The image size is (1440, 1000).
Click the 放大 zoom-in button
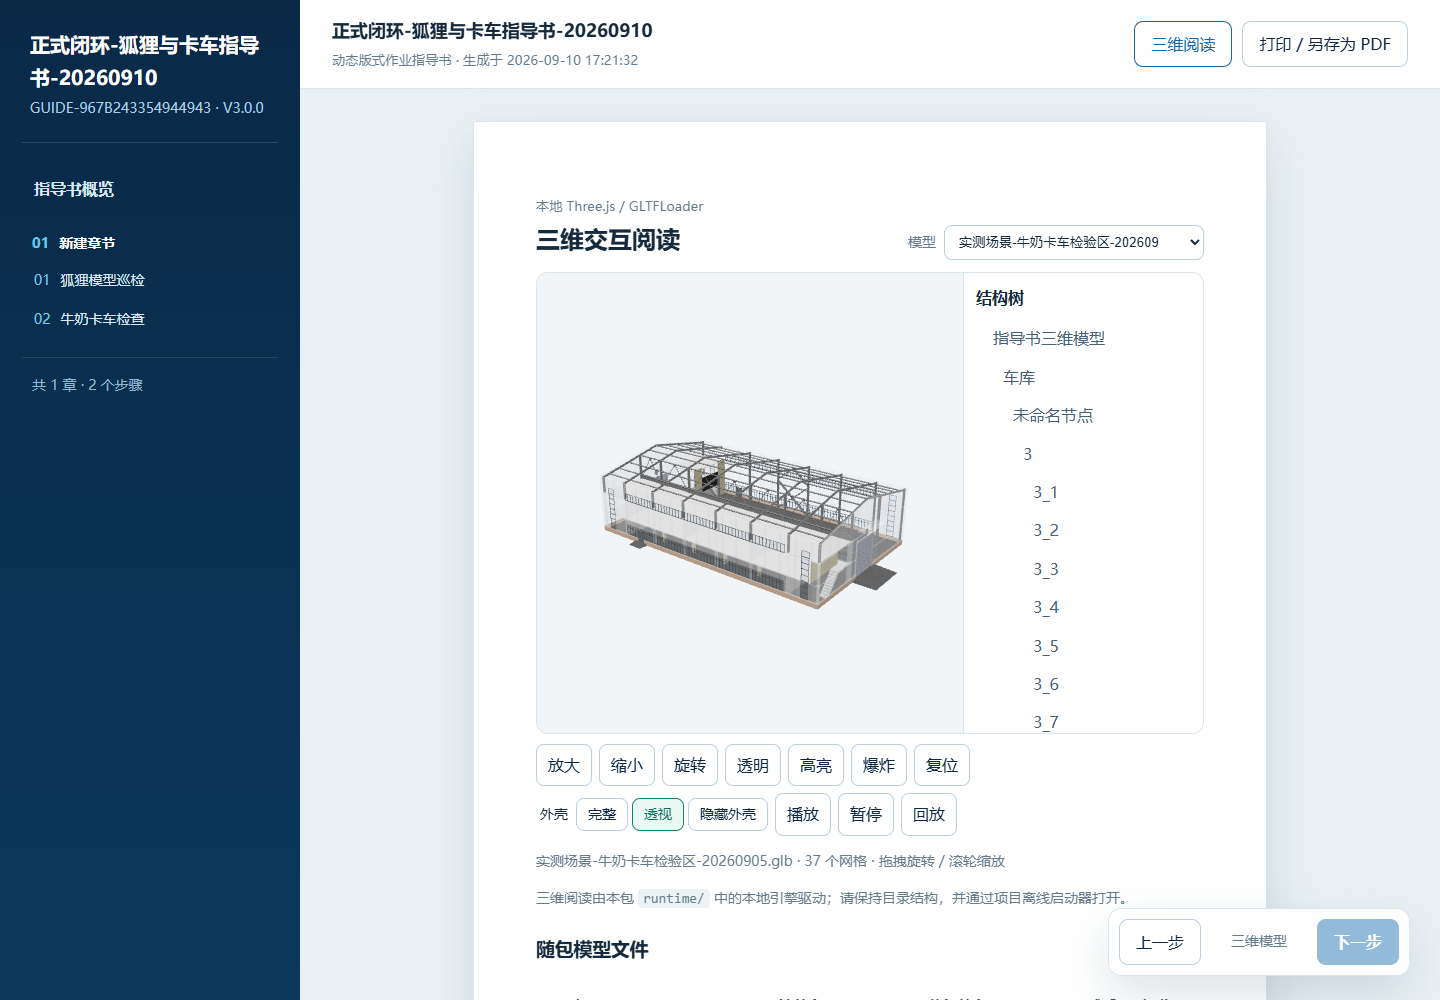click(564, 765)
